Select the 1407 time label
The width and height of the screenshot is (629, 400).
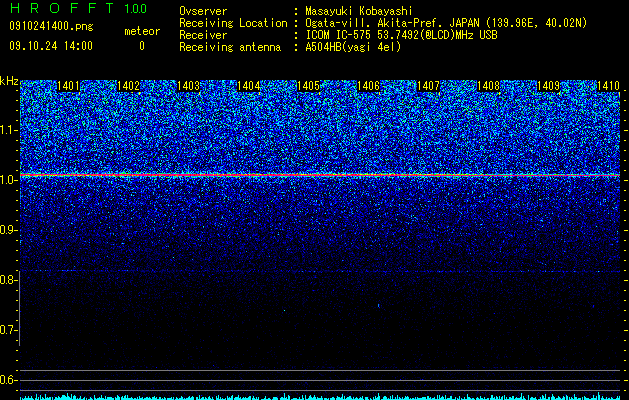tap(428, 86)
